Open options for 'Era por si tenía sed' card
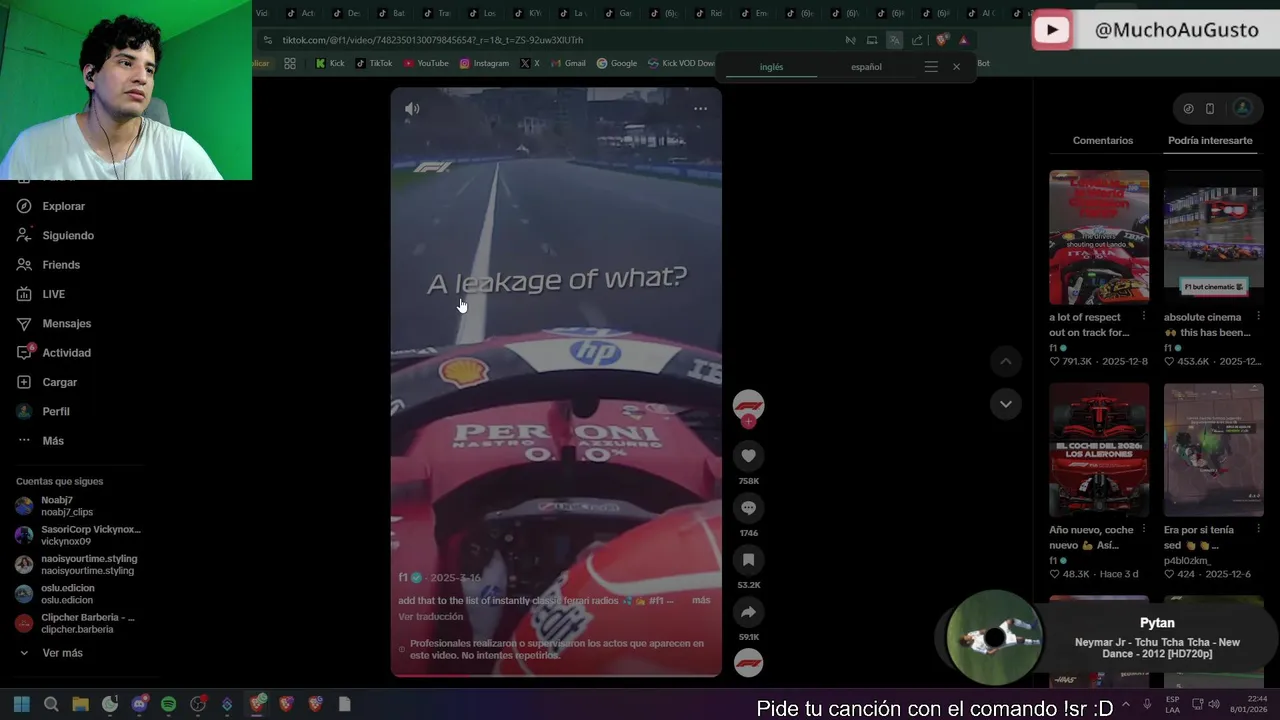The image size is (1280, 720). click(x=1258, y=530)
